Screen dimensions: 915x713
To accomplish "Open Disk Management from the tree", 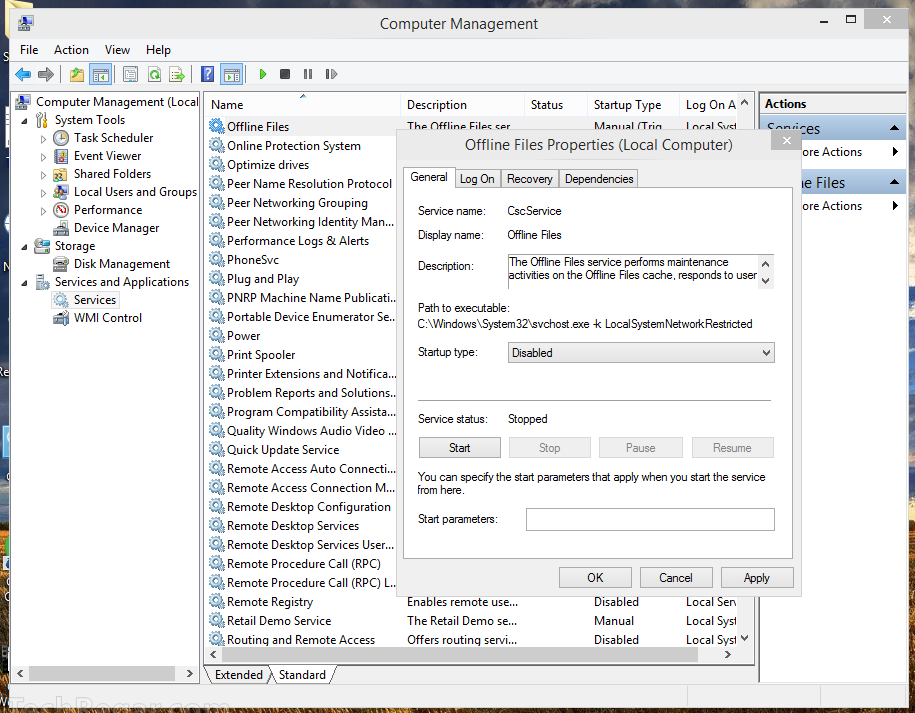I will [121, 264].
